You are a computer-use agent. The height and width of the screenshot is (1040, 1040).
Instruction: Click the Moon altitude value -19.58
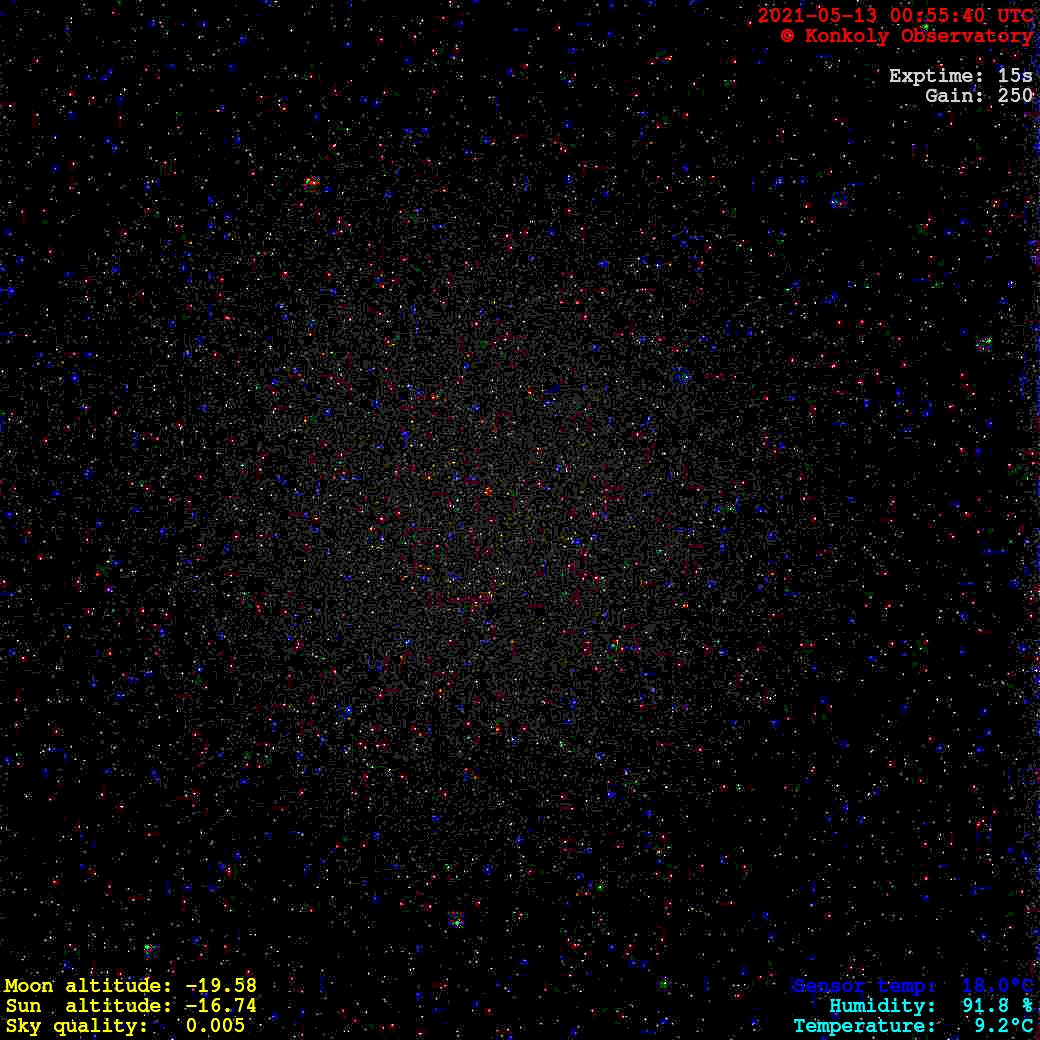[221, 986]
